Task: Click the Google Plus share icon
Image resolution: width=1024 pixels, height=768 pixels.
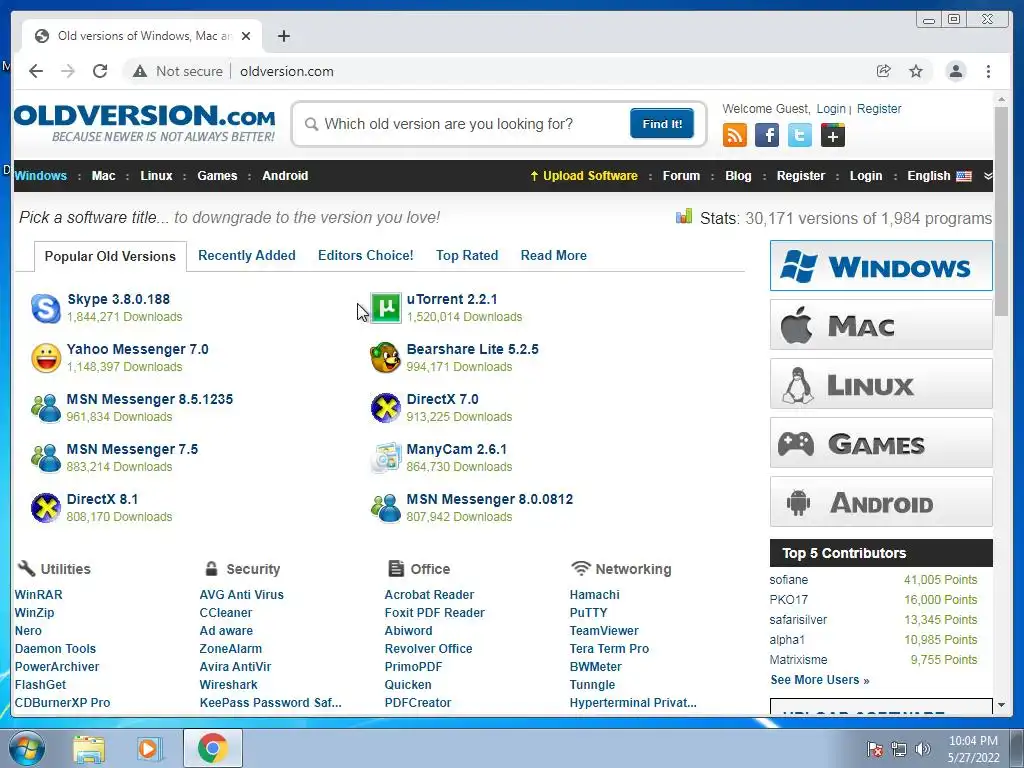Action: 833,135
